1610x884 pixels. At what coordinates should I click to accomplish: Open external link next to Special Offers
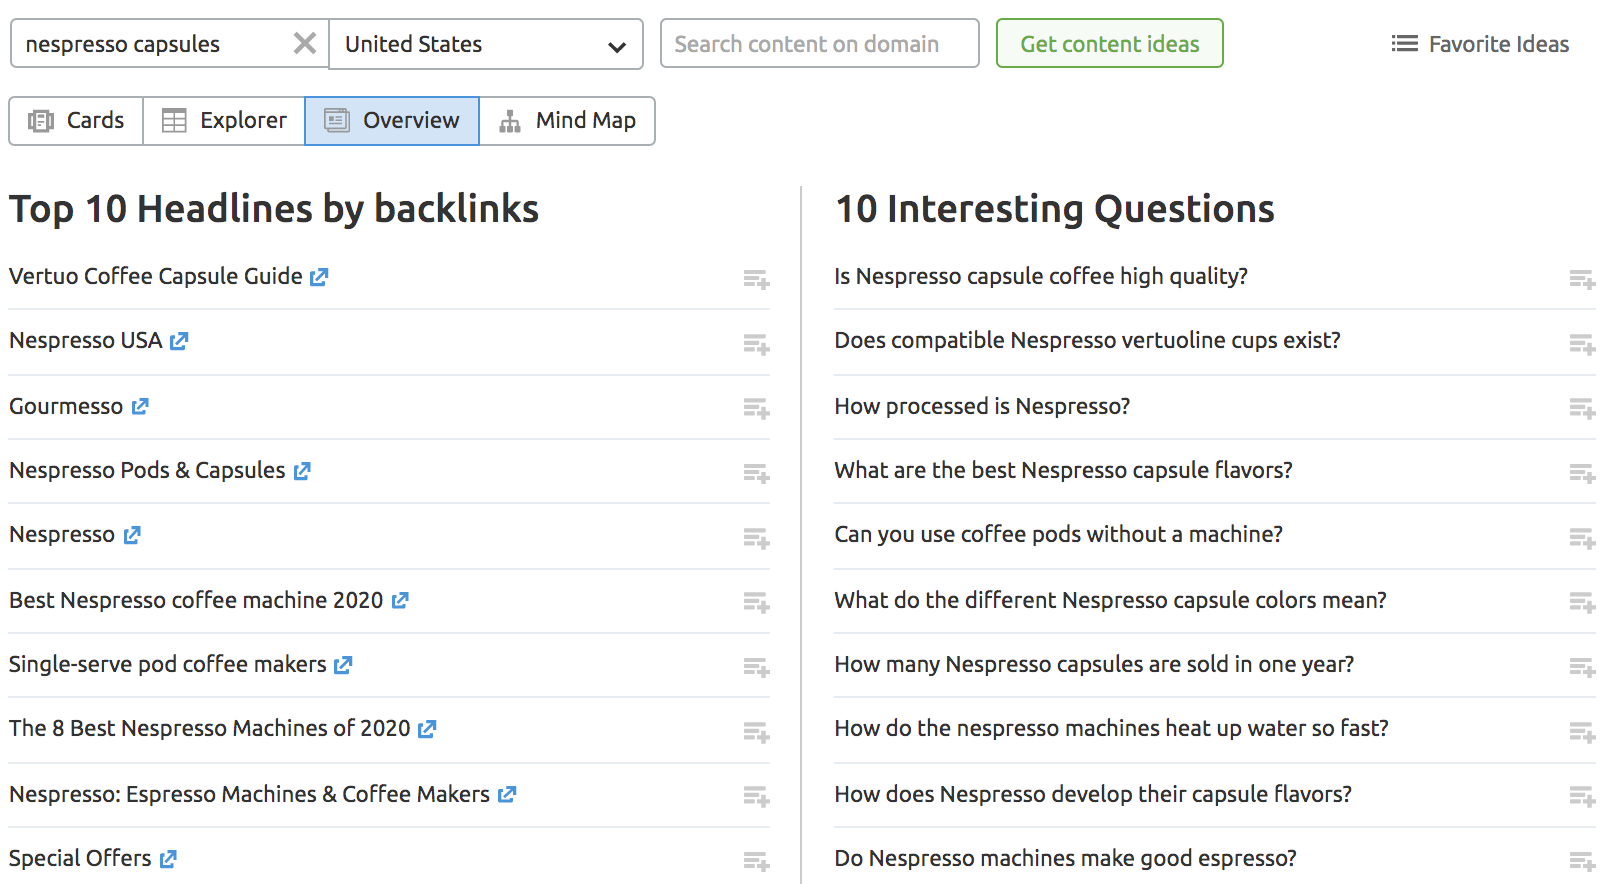tap(168, 859)
